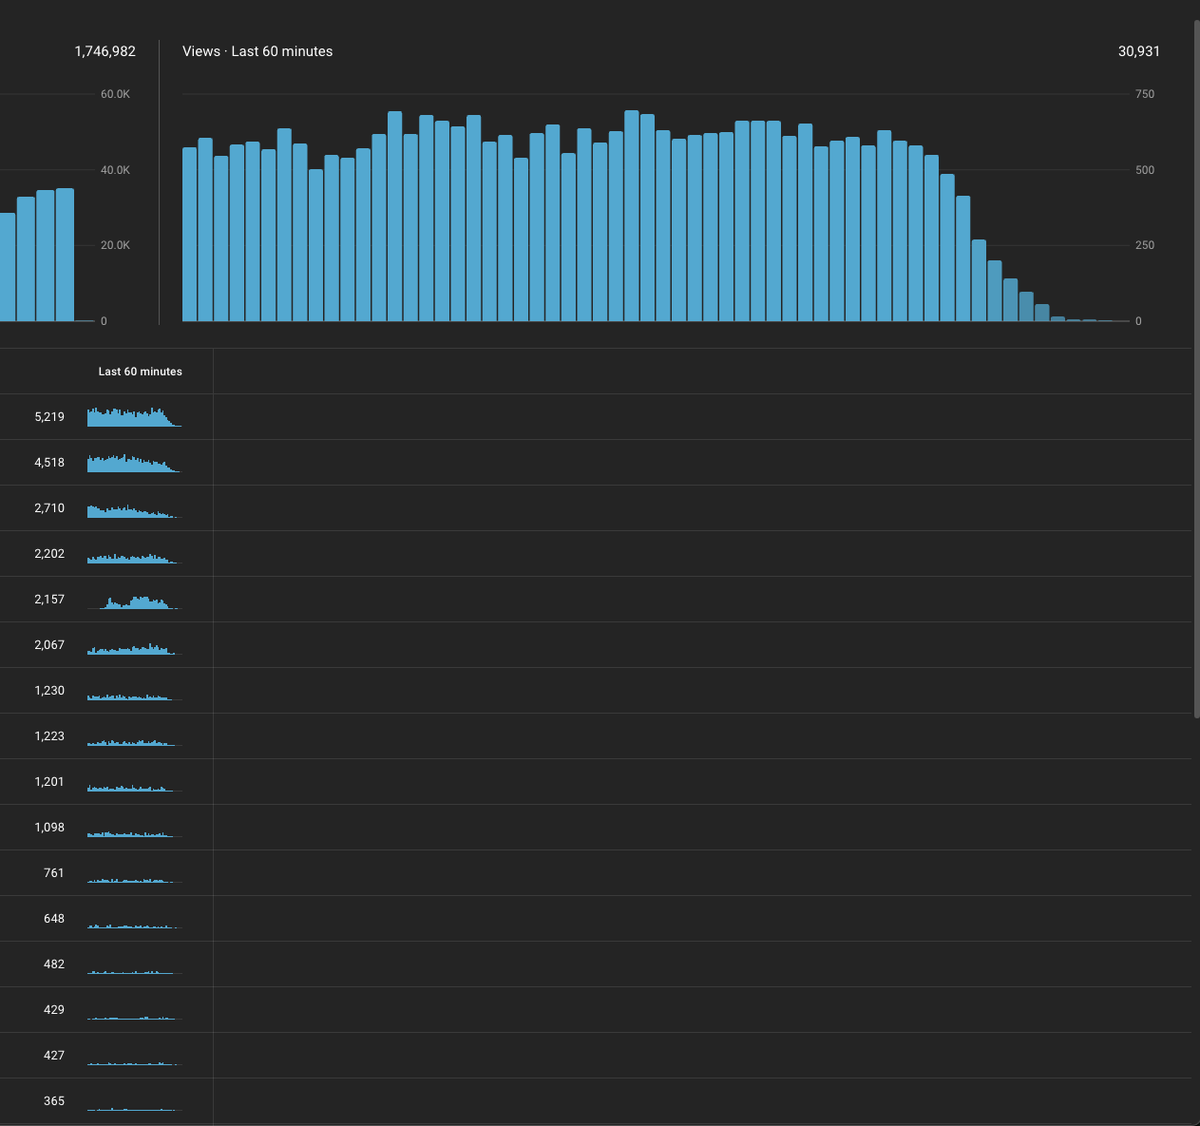1200x1126 pixels.
Task: Select the sparkline in the 2,067 row
Action: [x=132, y=649]
